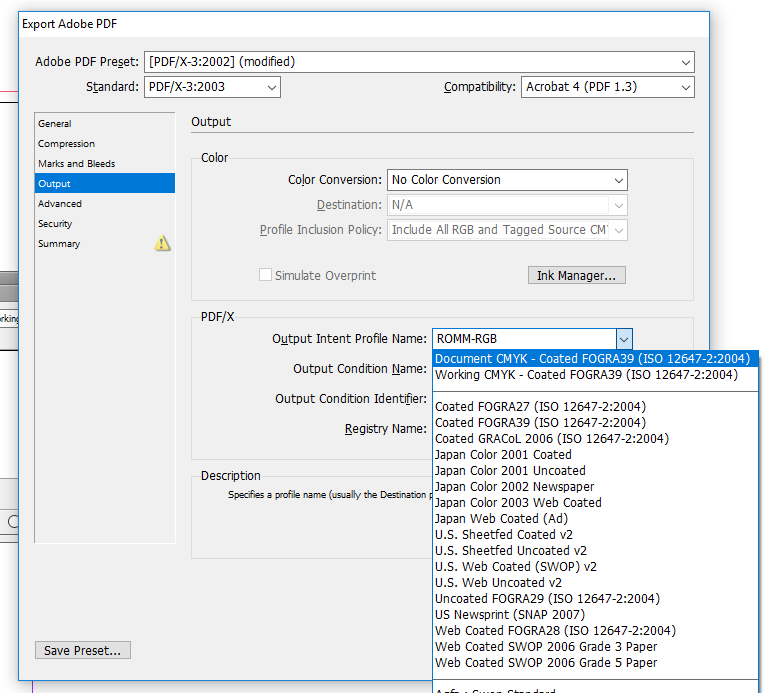Select the General panel
This screenshot has height=693, width=778.
[105, 124]
